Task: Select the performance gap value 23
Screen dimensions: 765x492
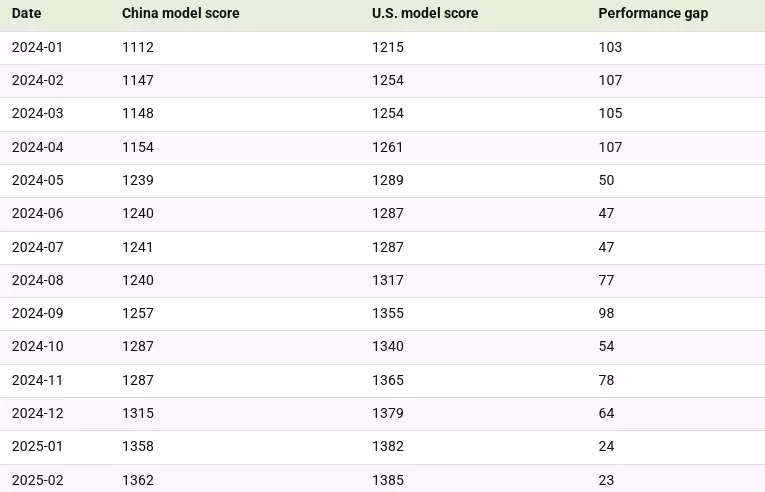Action: 606,480
